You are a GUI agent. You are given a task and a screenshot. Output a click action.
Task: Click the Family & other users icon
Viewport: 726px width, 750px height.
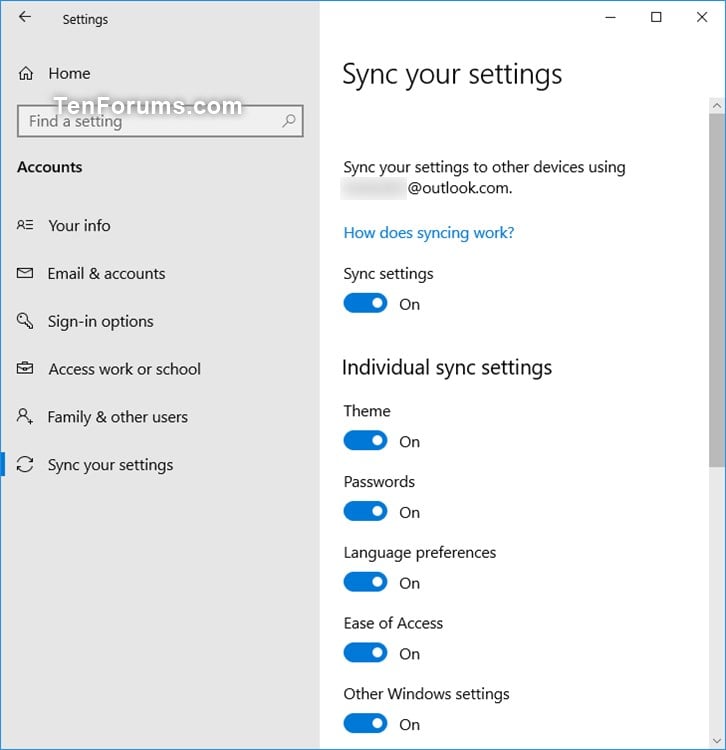coord(25,416)
